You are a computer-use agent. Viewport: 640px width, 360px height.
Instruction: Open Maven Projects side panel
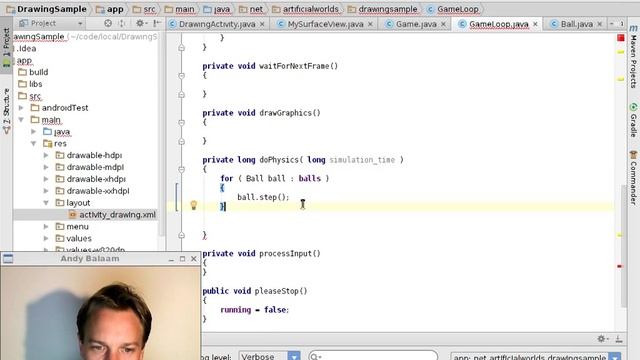point(633,57)
